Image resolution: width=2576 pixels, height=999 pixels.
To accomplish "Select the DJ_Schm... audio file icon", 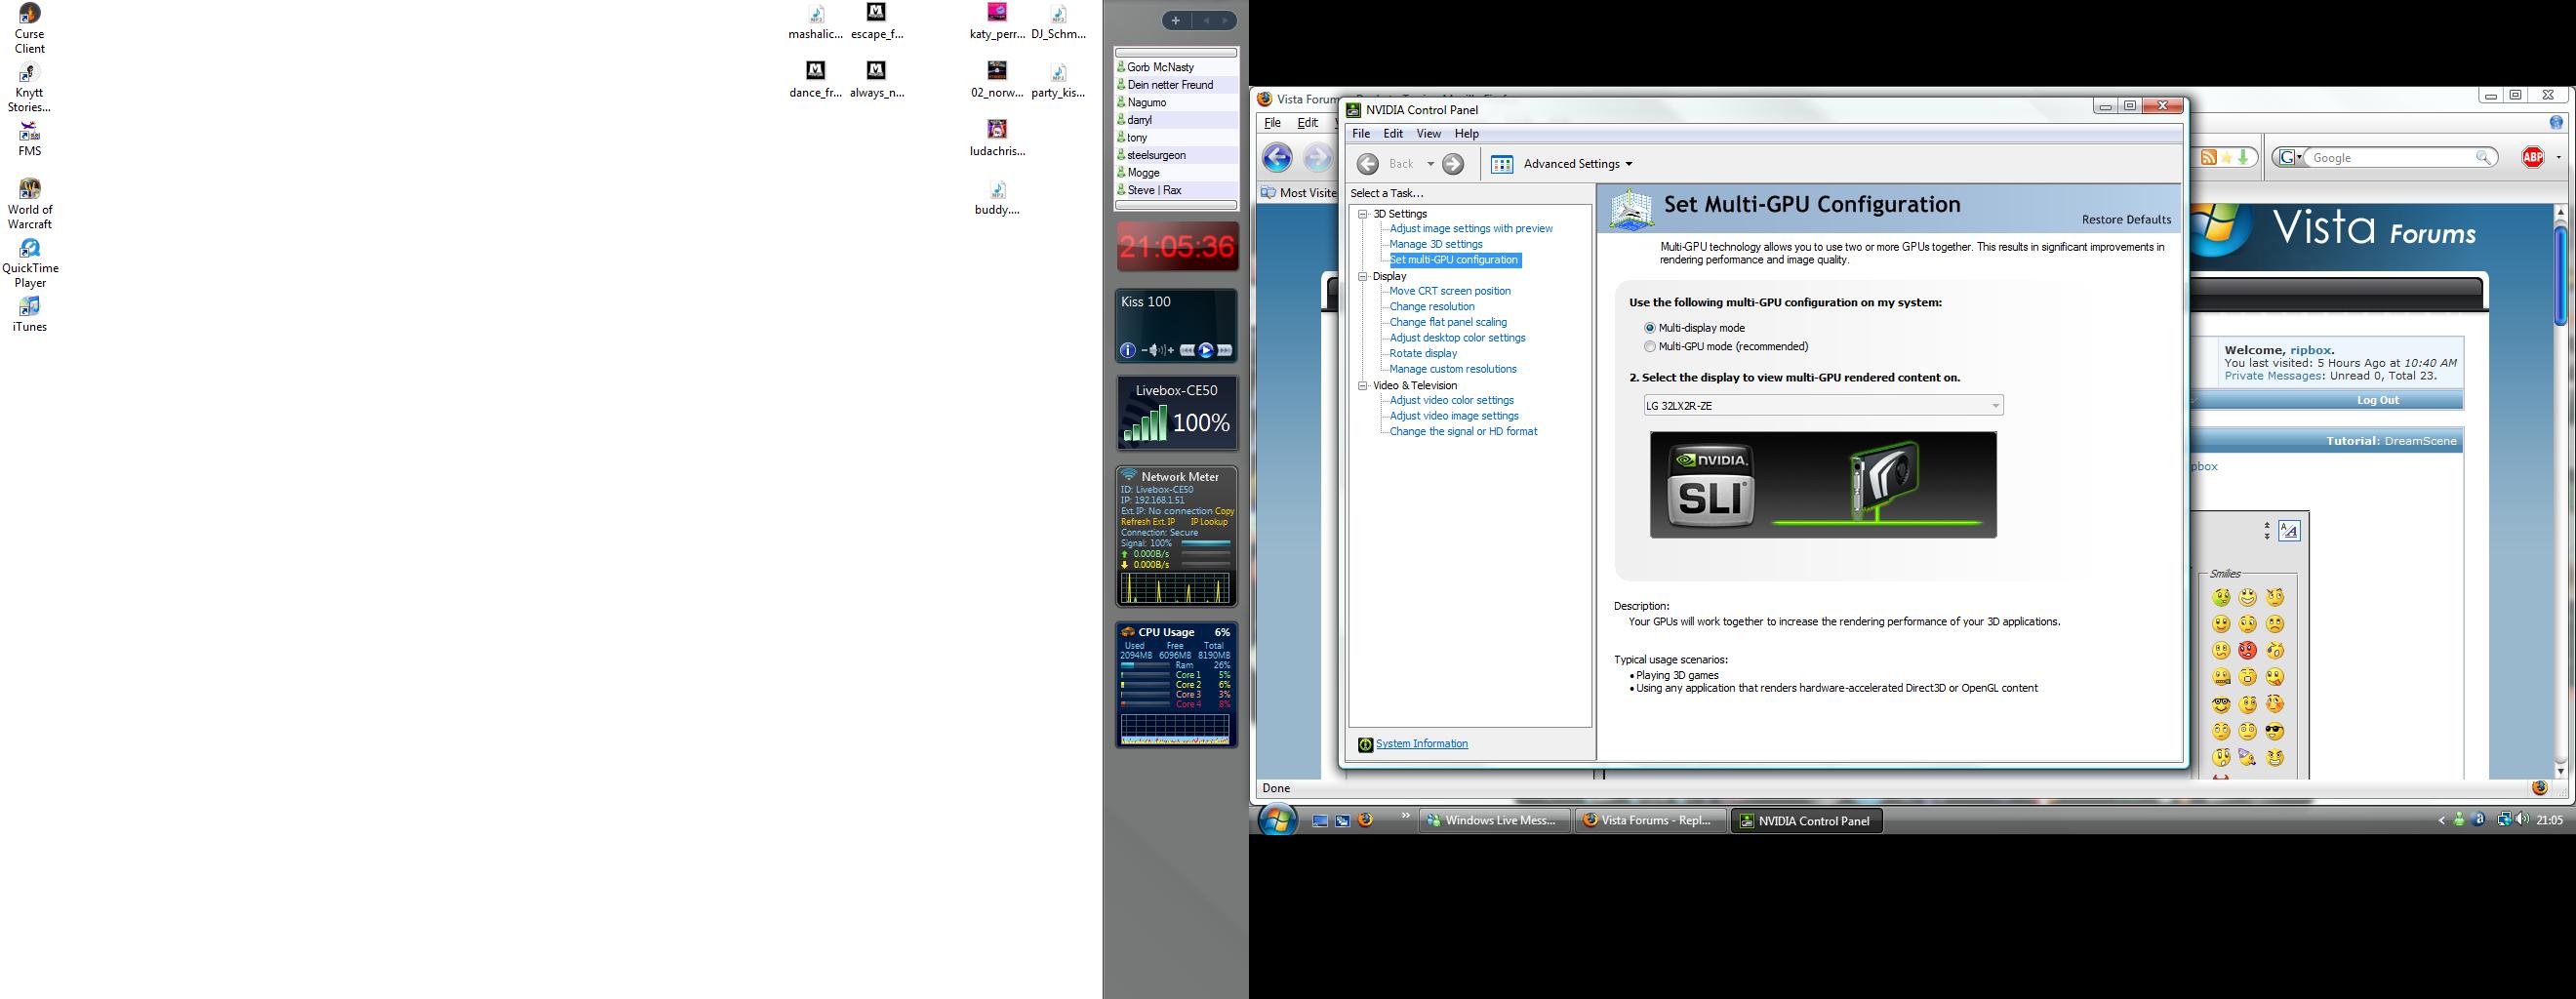I will tap(1058, 22).
